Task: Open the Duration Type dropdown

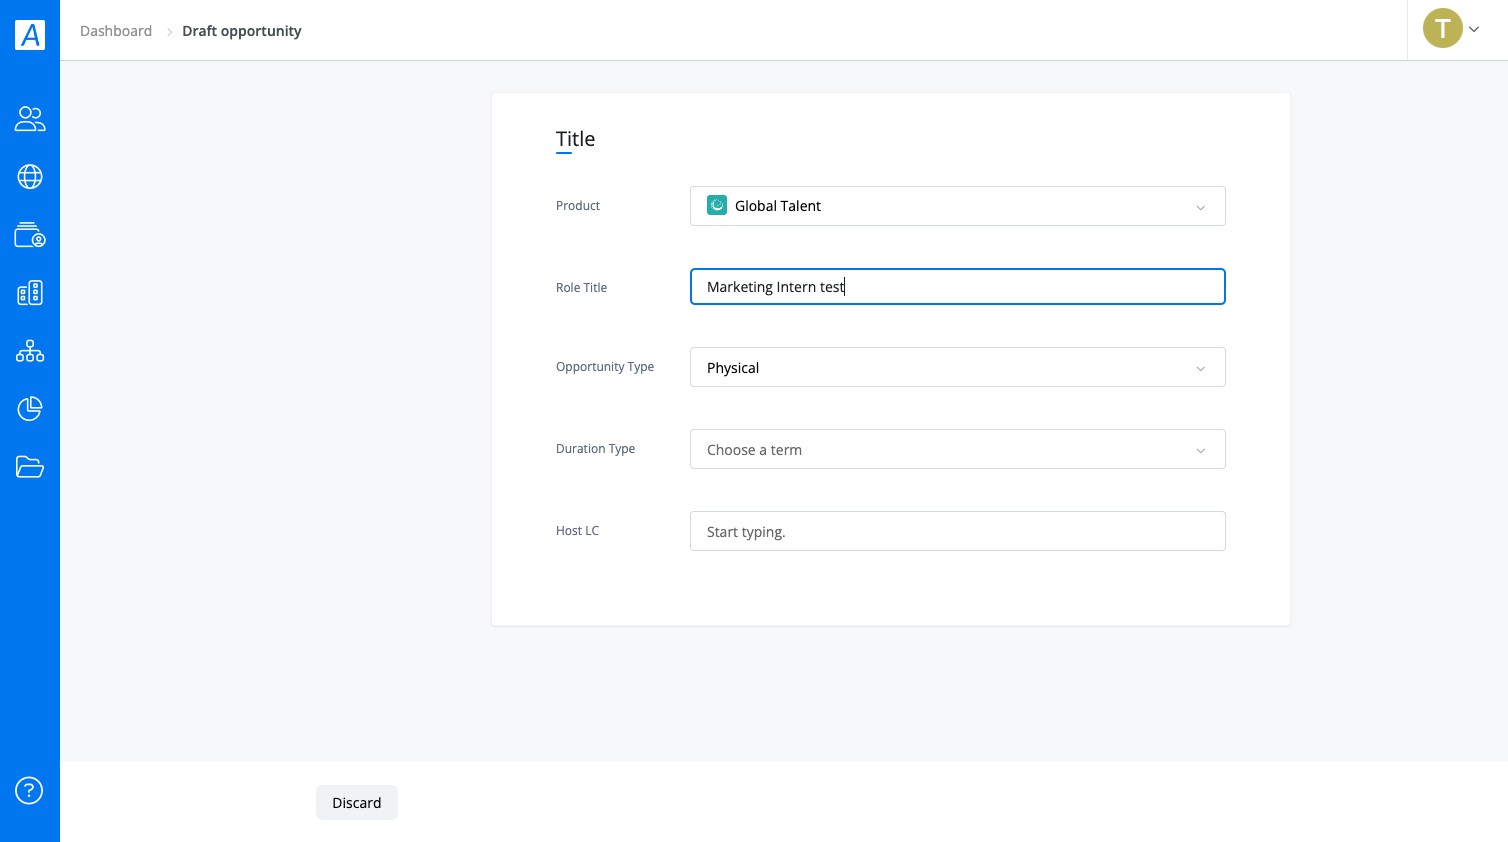Action: click(957, 449)
